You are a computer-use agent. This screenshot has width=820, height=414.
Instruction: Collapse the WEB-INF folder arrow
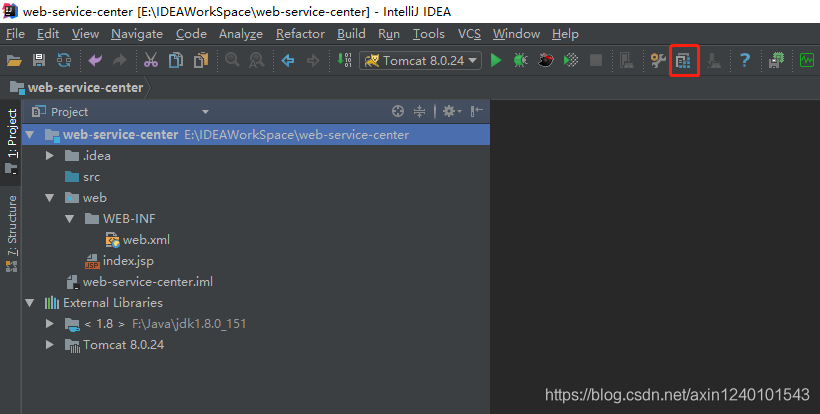(x=70, y=218)
